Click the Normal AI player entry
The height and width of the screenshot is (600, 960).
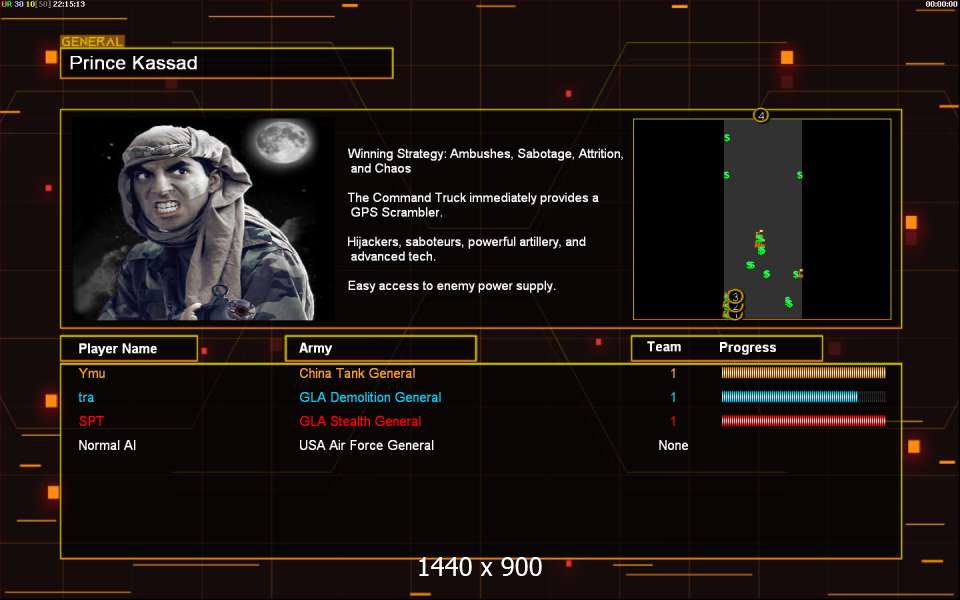107,445
